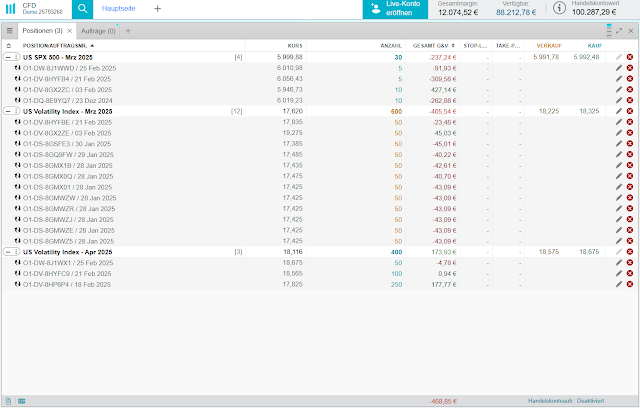This screenshot has width=640, height=408.
Task: Click Handelskontoaufr.: Deaktiviert link
Action: click(566, 401)
